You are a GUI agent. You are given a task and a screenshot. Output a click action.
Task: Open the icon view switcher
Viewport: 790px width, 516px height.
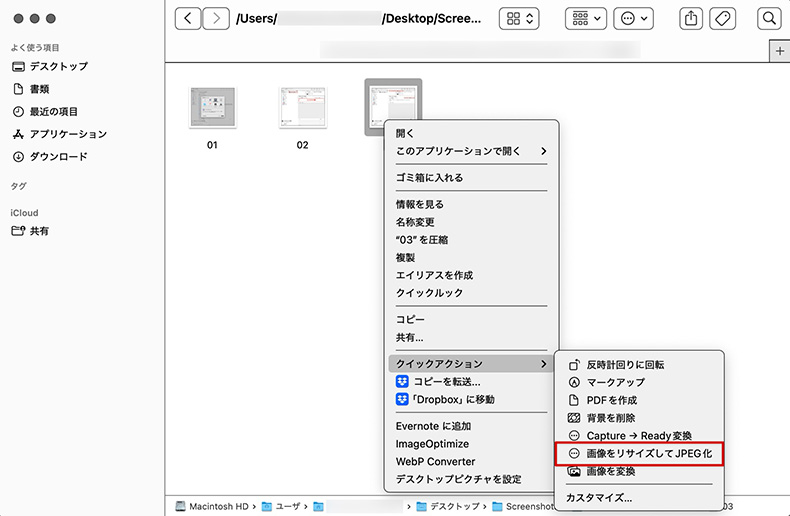coord(519,19)
